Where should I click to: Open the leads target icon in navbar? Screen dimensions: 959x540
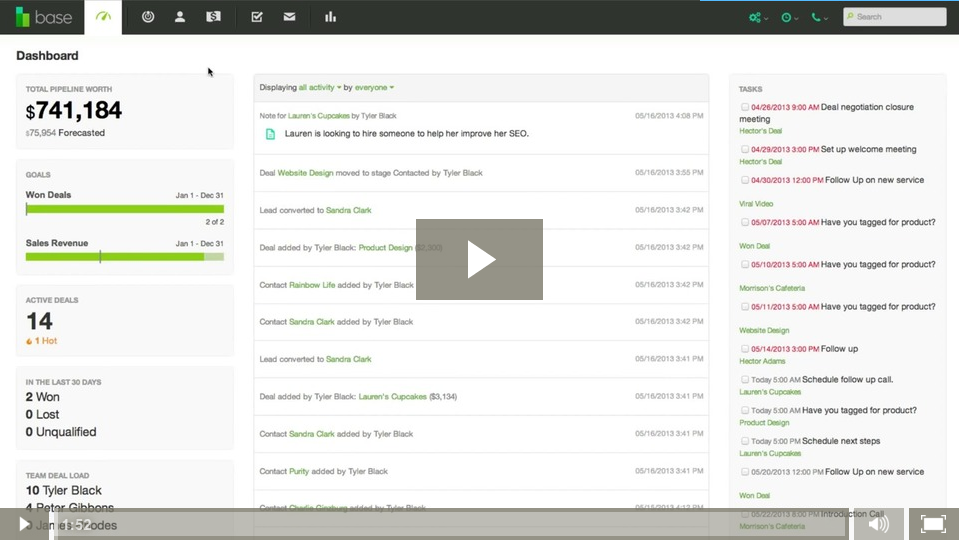[x=148, y=17]
